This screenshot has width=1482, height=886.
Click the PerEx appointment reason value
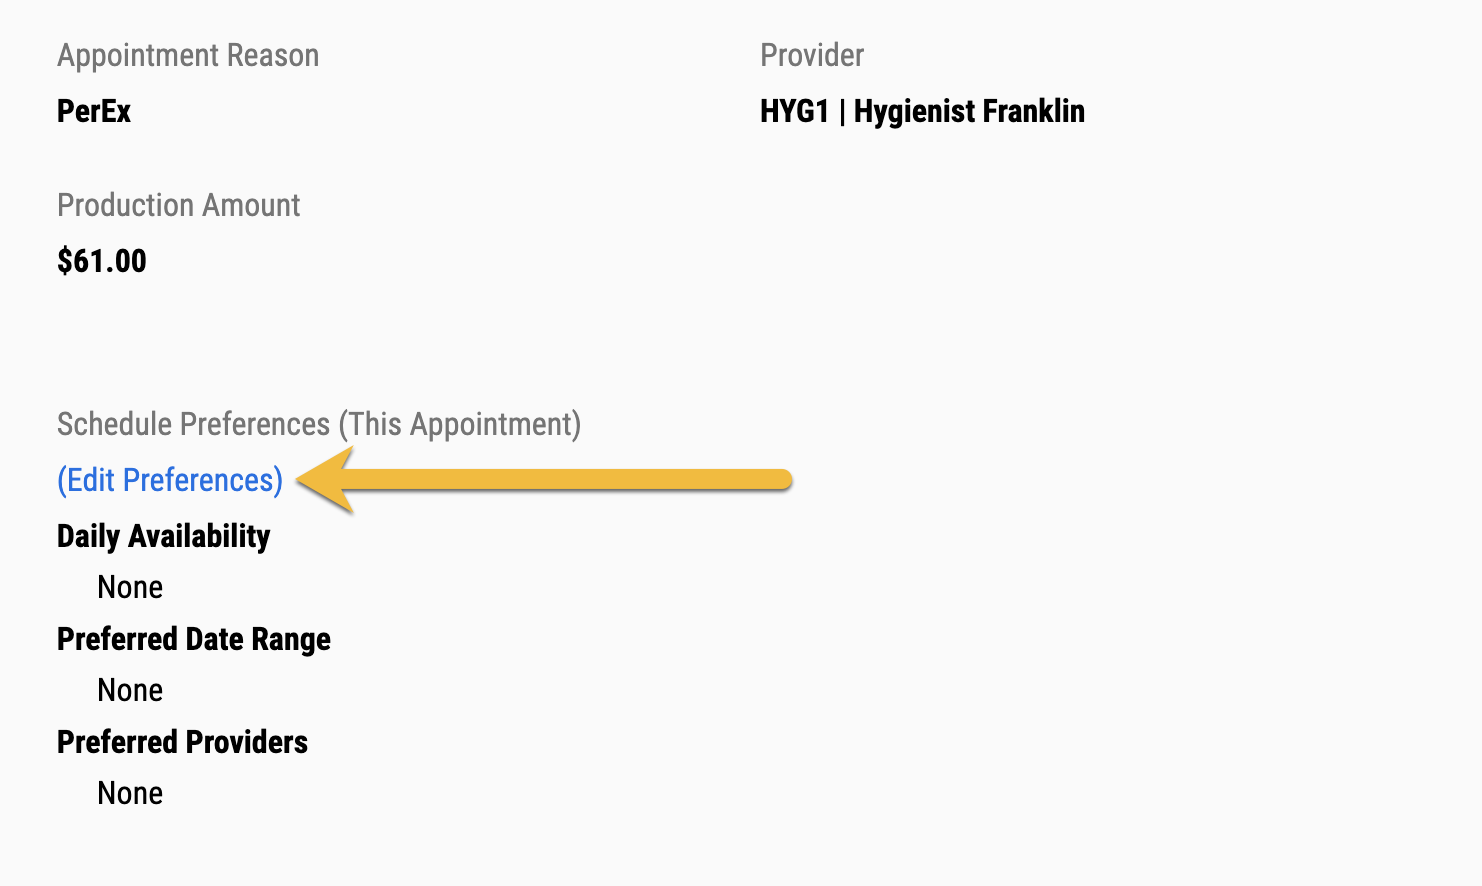(x=94, y=111)
